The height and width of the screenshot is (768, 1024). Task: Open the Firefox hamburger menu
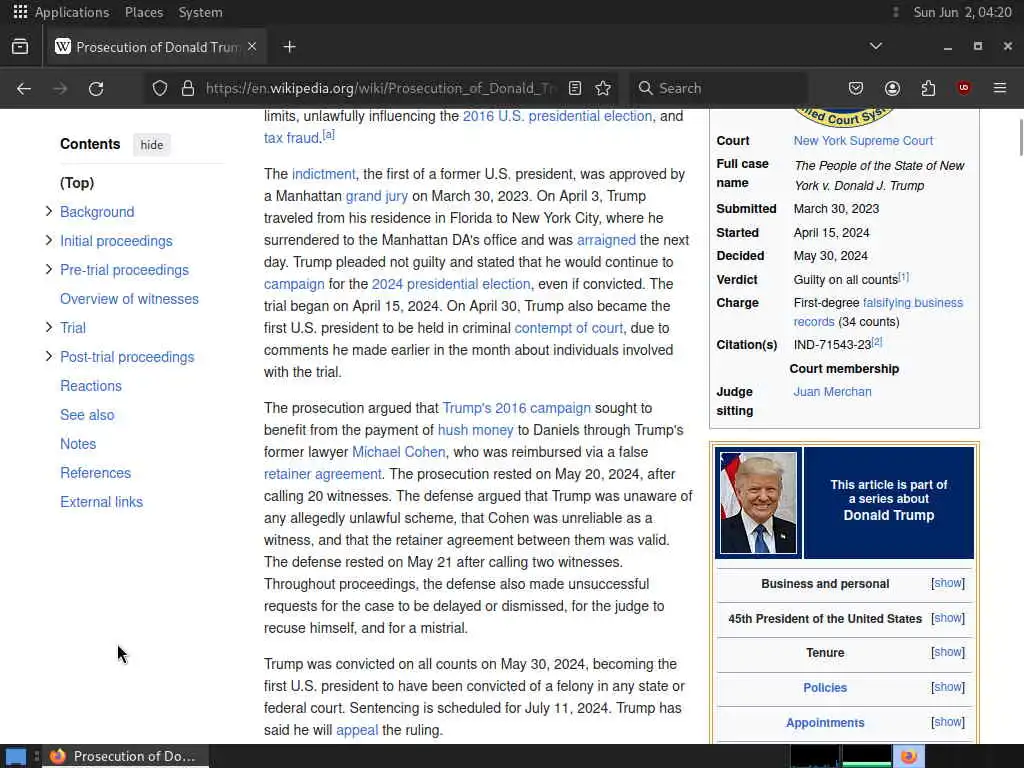[1000, 88]
